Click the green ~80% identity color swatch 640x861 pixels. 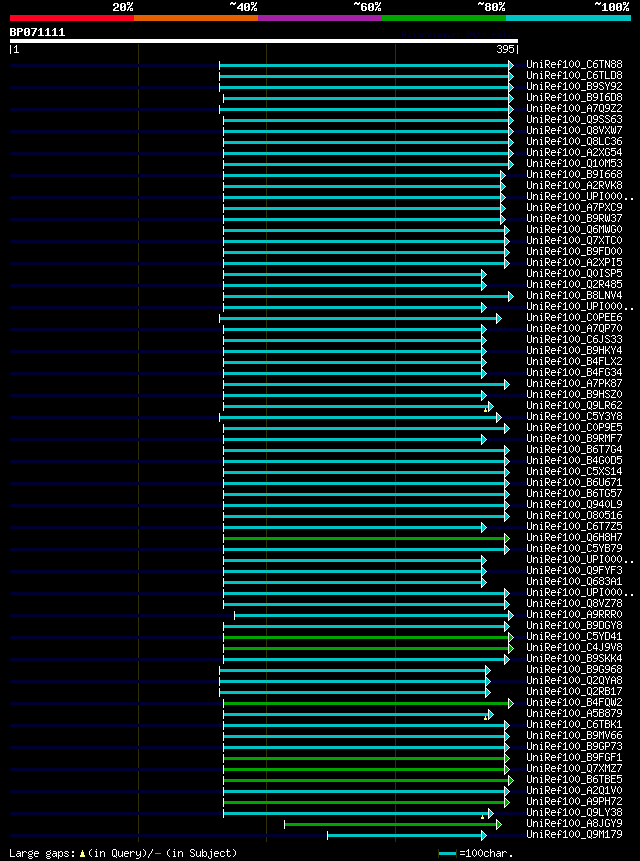coord(444,18)
